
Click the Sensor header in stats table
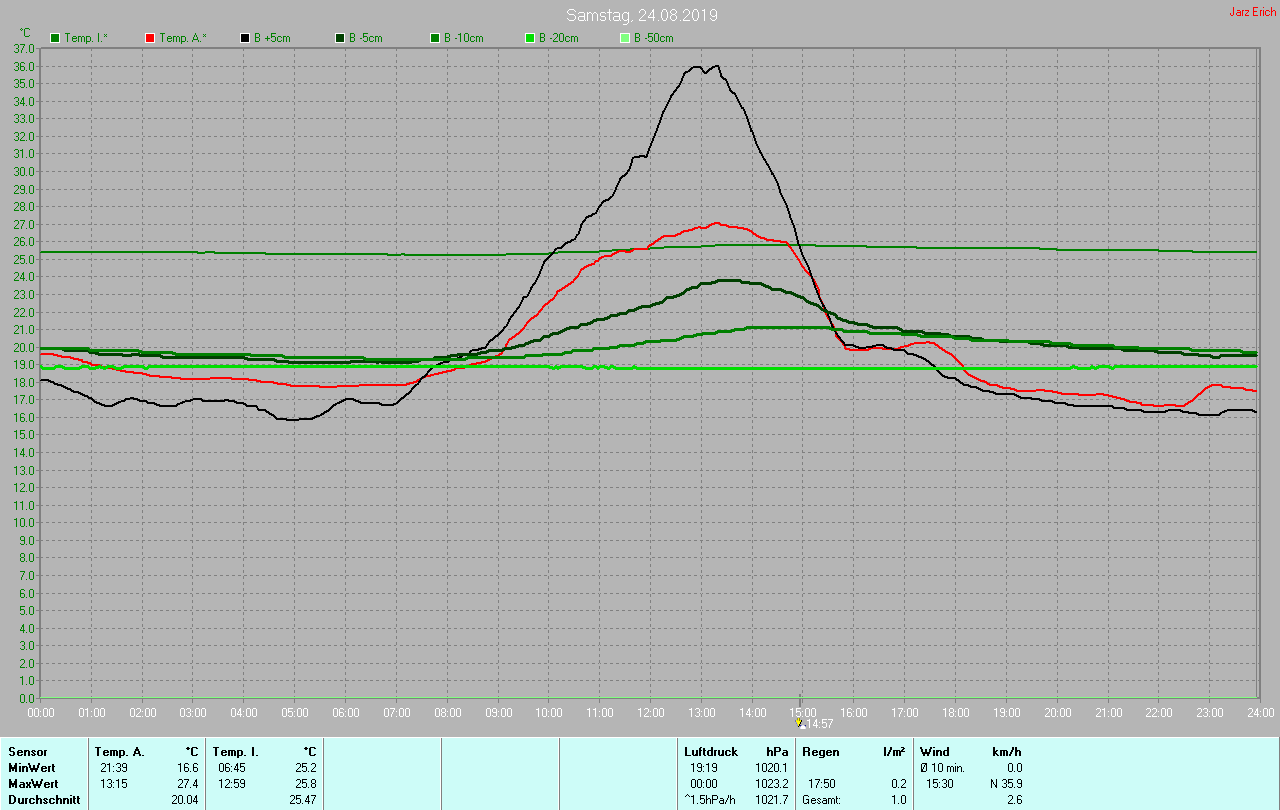tap(28, 751)
